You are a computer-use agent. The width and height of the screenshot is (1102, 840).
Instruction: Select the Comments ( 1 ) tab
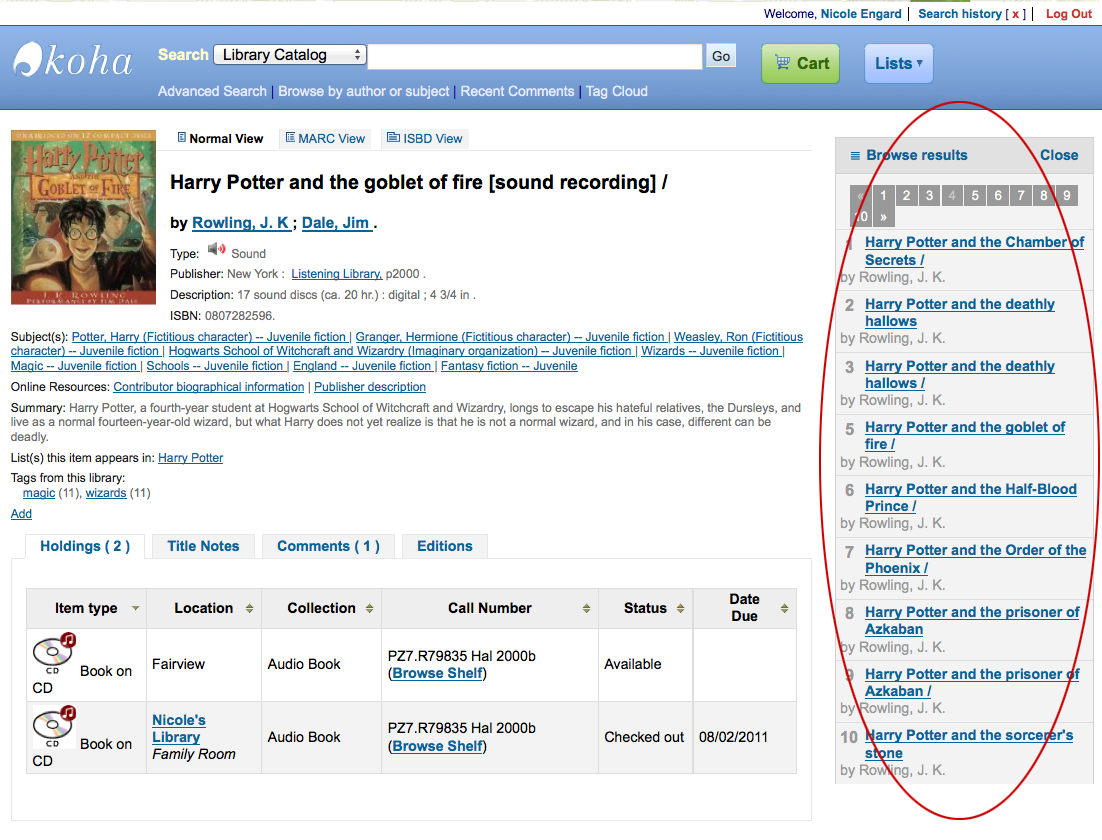point(328,546)
